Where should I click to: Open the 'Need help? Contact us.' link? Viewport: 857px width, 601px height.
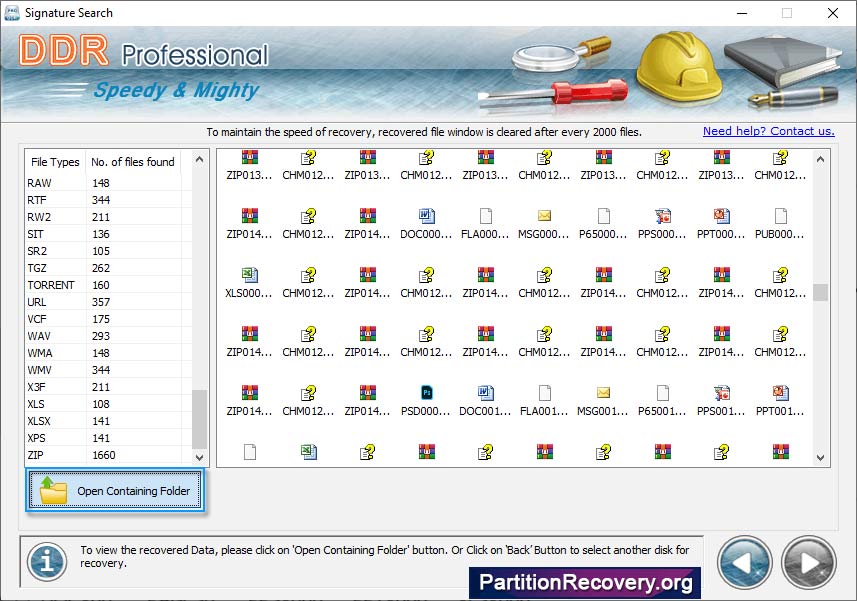[768, 131]
